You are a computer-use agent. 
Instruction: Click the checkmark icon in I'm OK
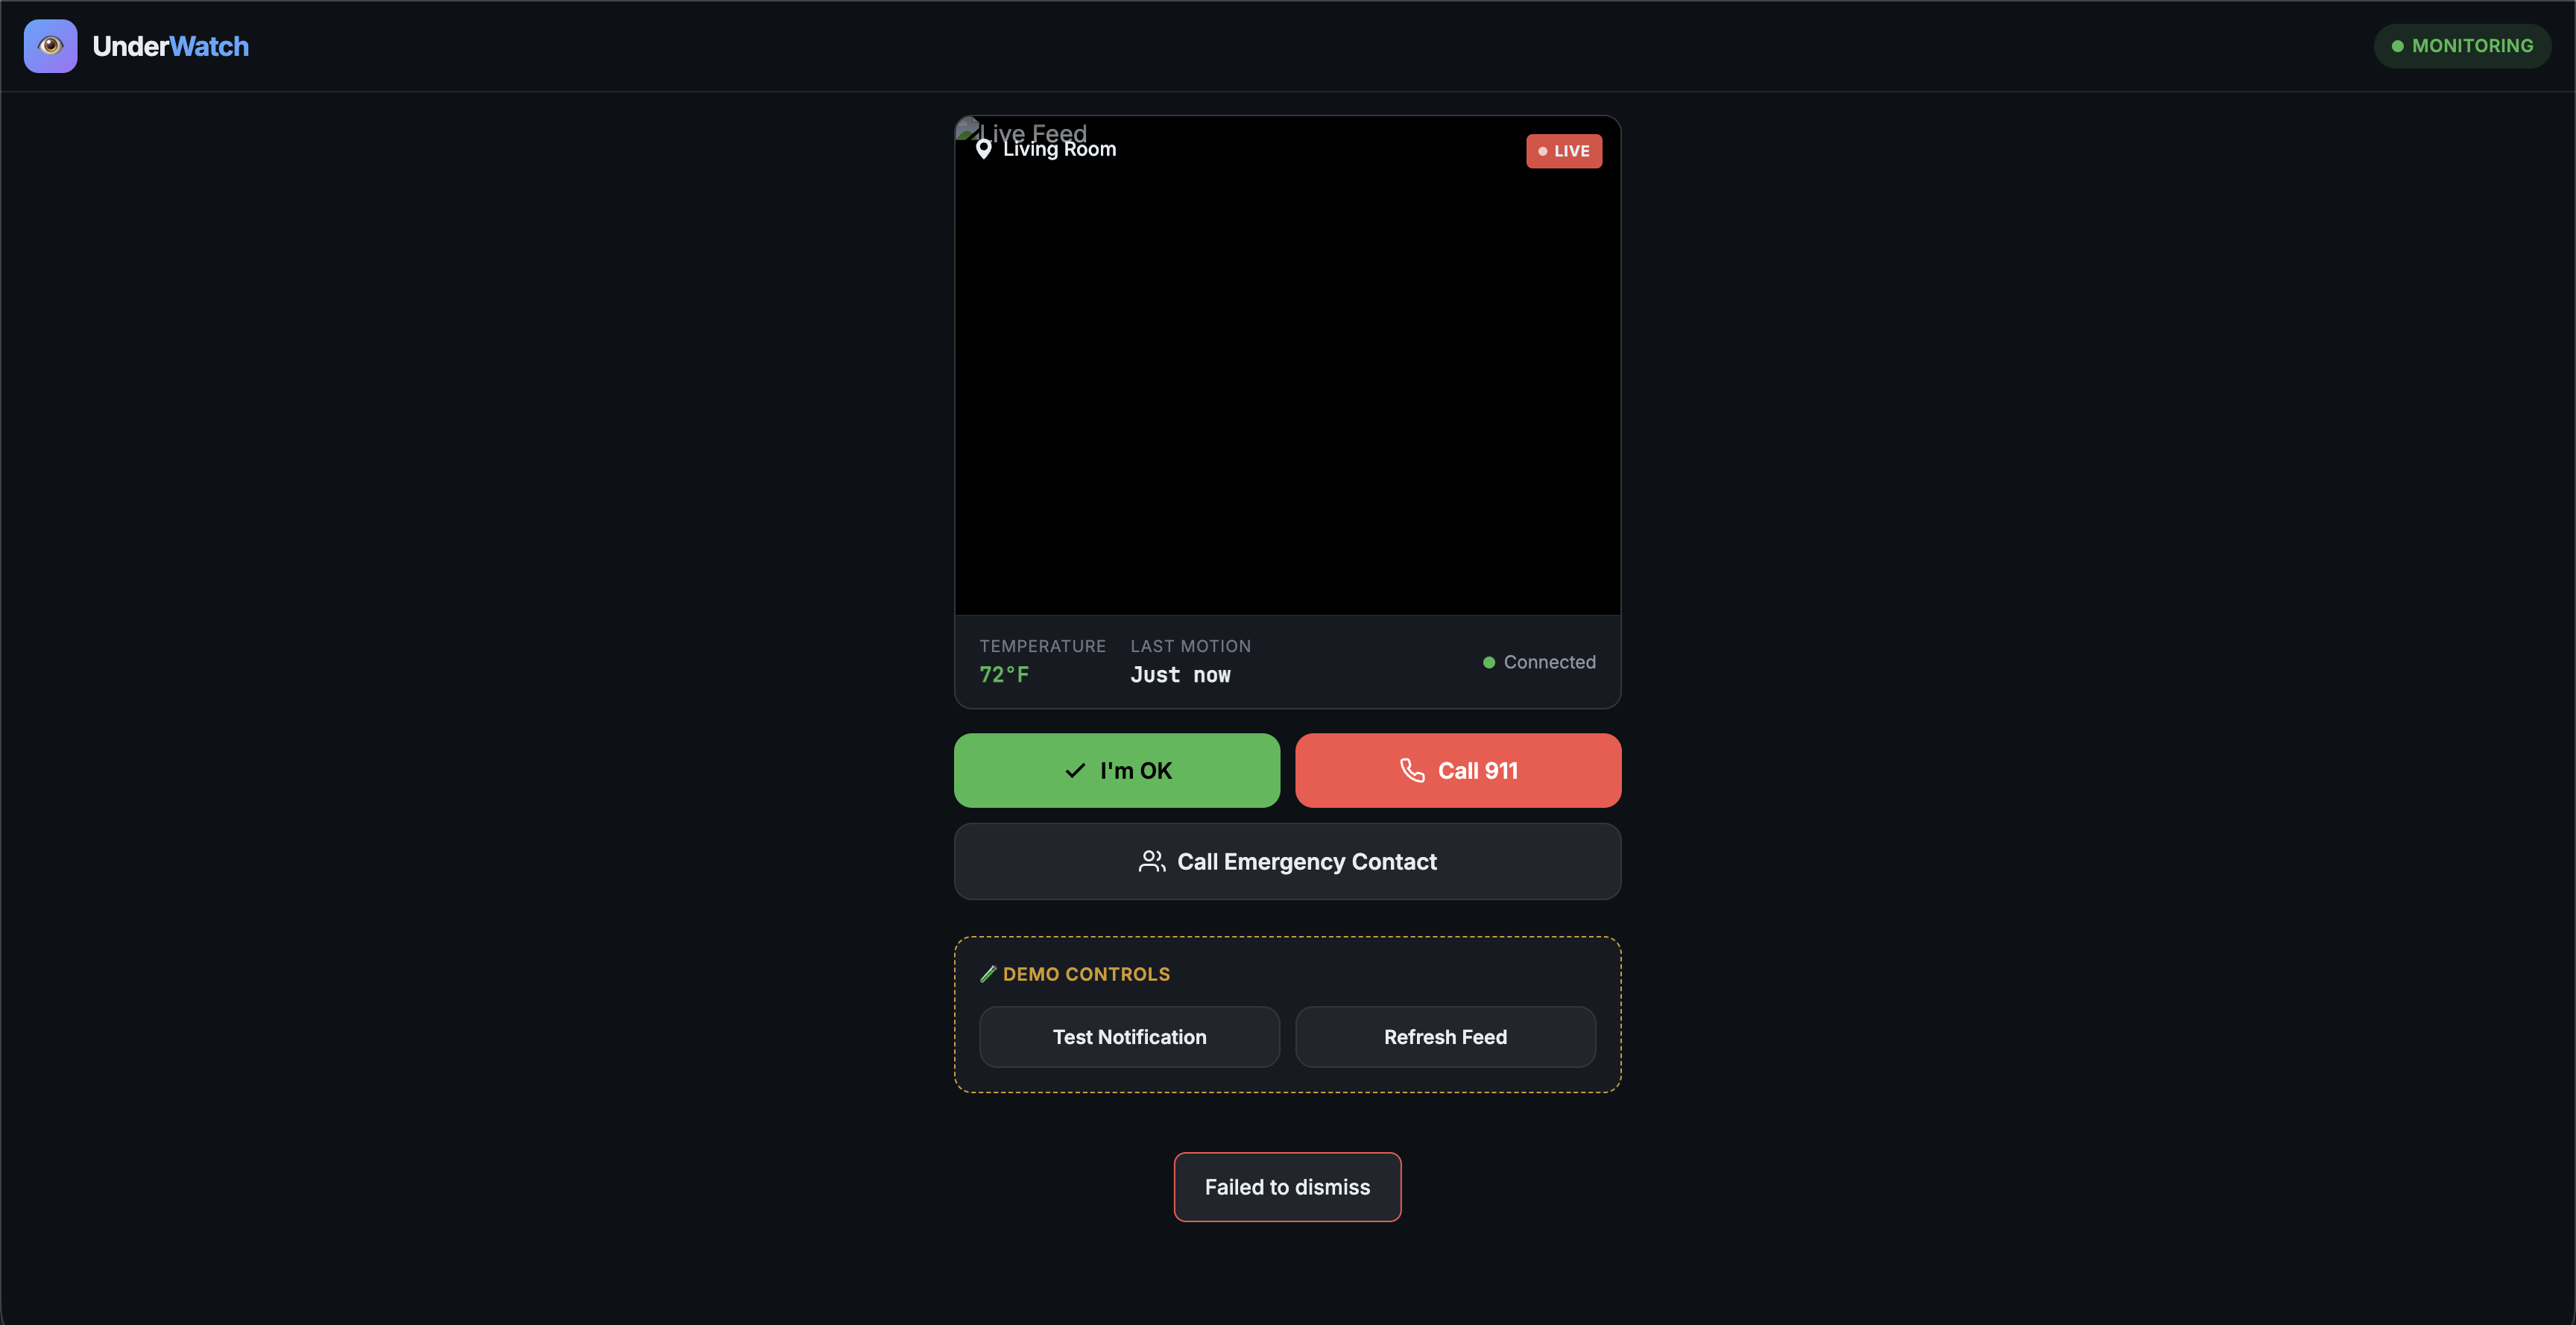[x=1075, y=771]
